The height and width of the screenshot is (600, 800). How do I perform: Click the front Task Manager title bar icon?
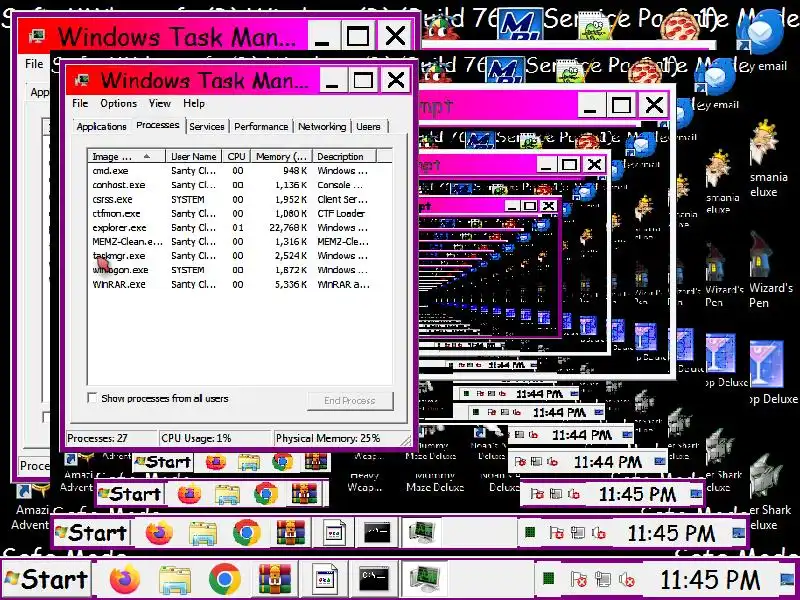tap(82, 80)
